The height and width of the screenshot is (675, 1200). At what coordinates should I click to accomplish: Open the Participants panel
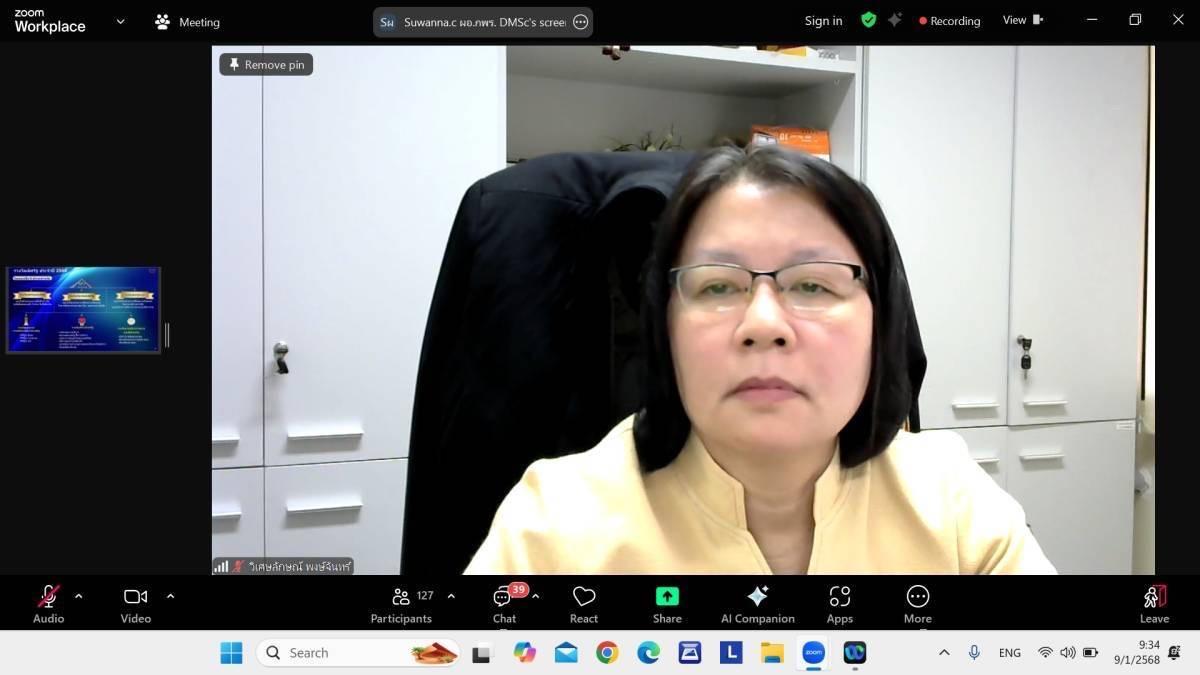pyautogui.click(x=401, y=604)
